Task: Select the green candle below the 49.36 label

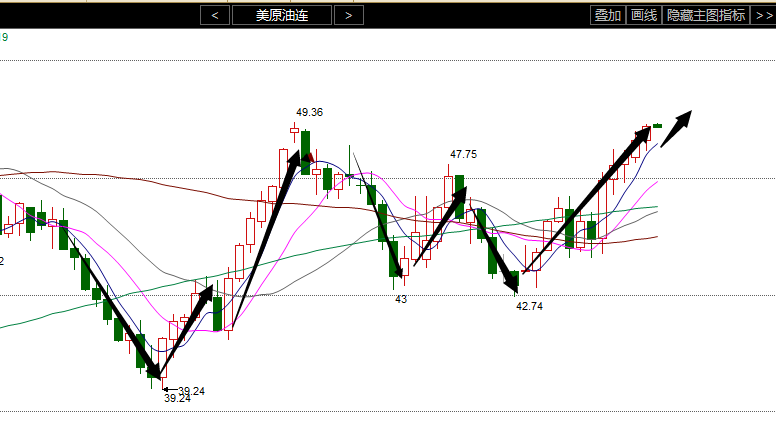Action: pos(306,151)
